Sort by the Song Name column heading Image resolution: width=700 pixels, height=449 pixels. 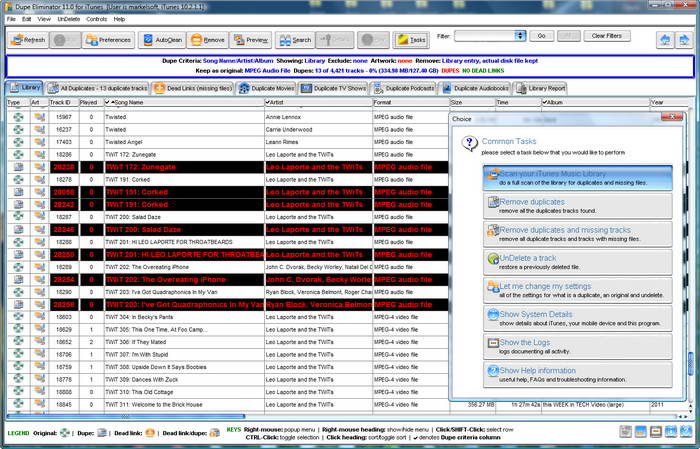coord(184,102)
